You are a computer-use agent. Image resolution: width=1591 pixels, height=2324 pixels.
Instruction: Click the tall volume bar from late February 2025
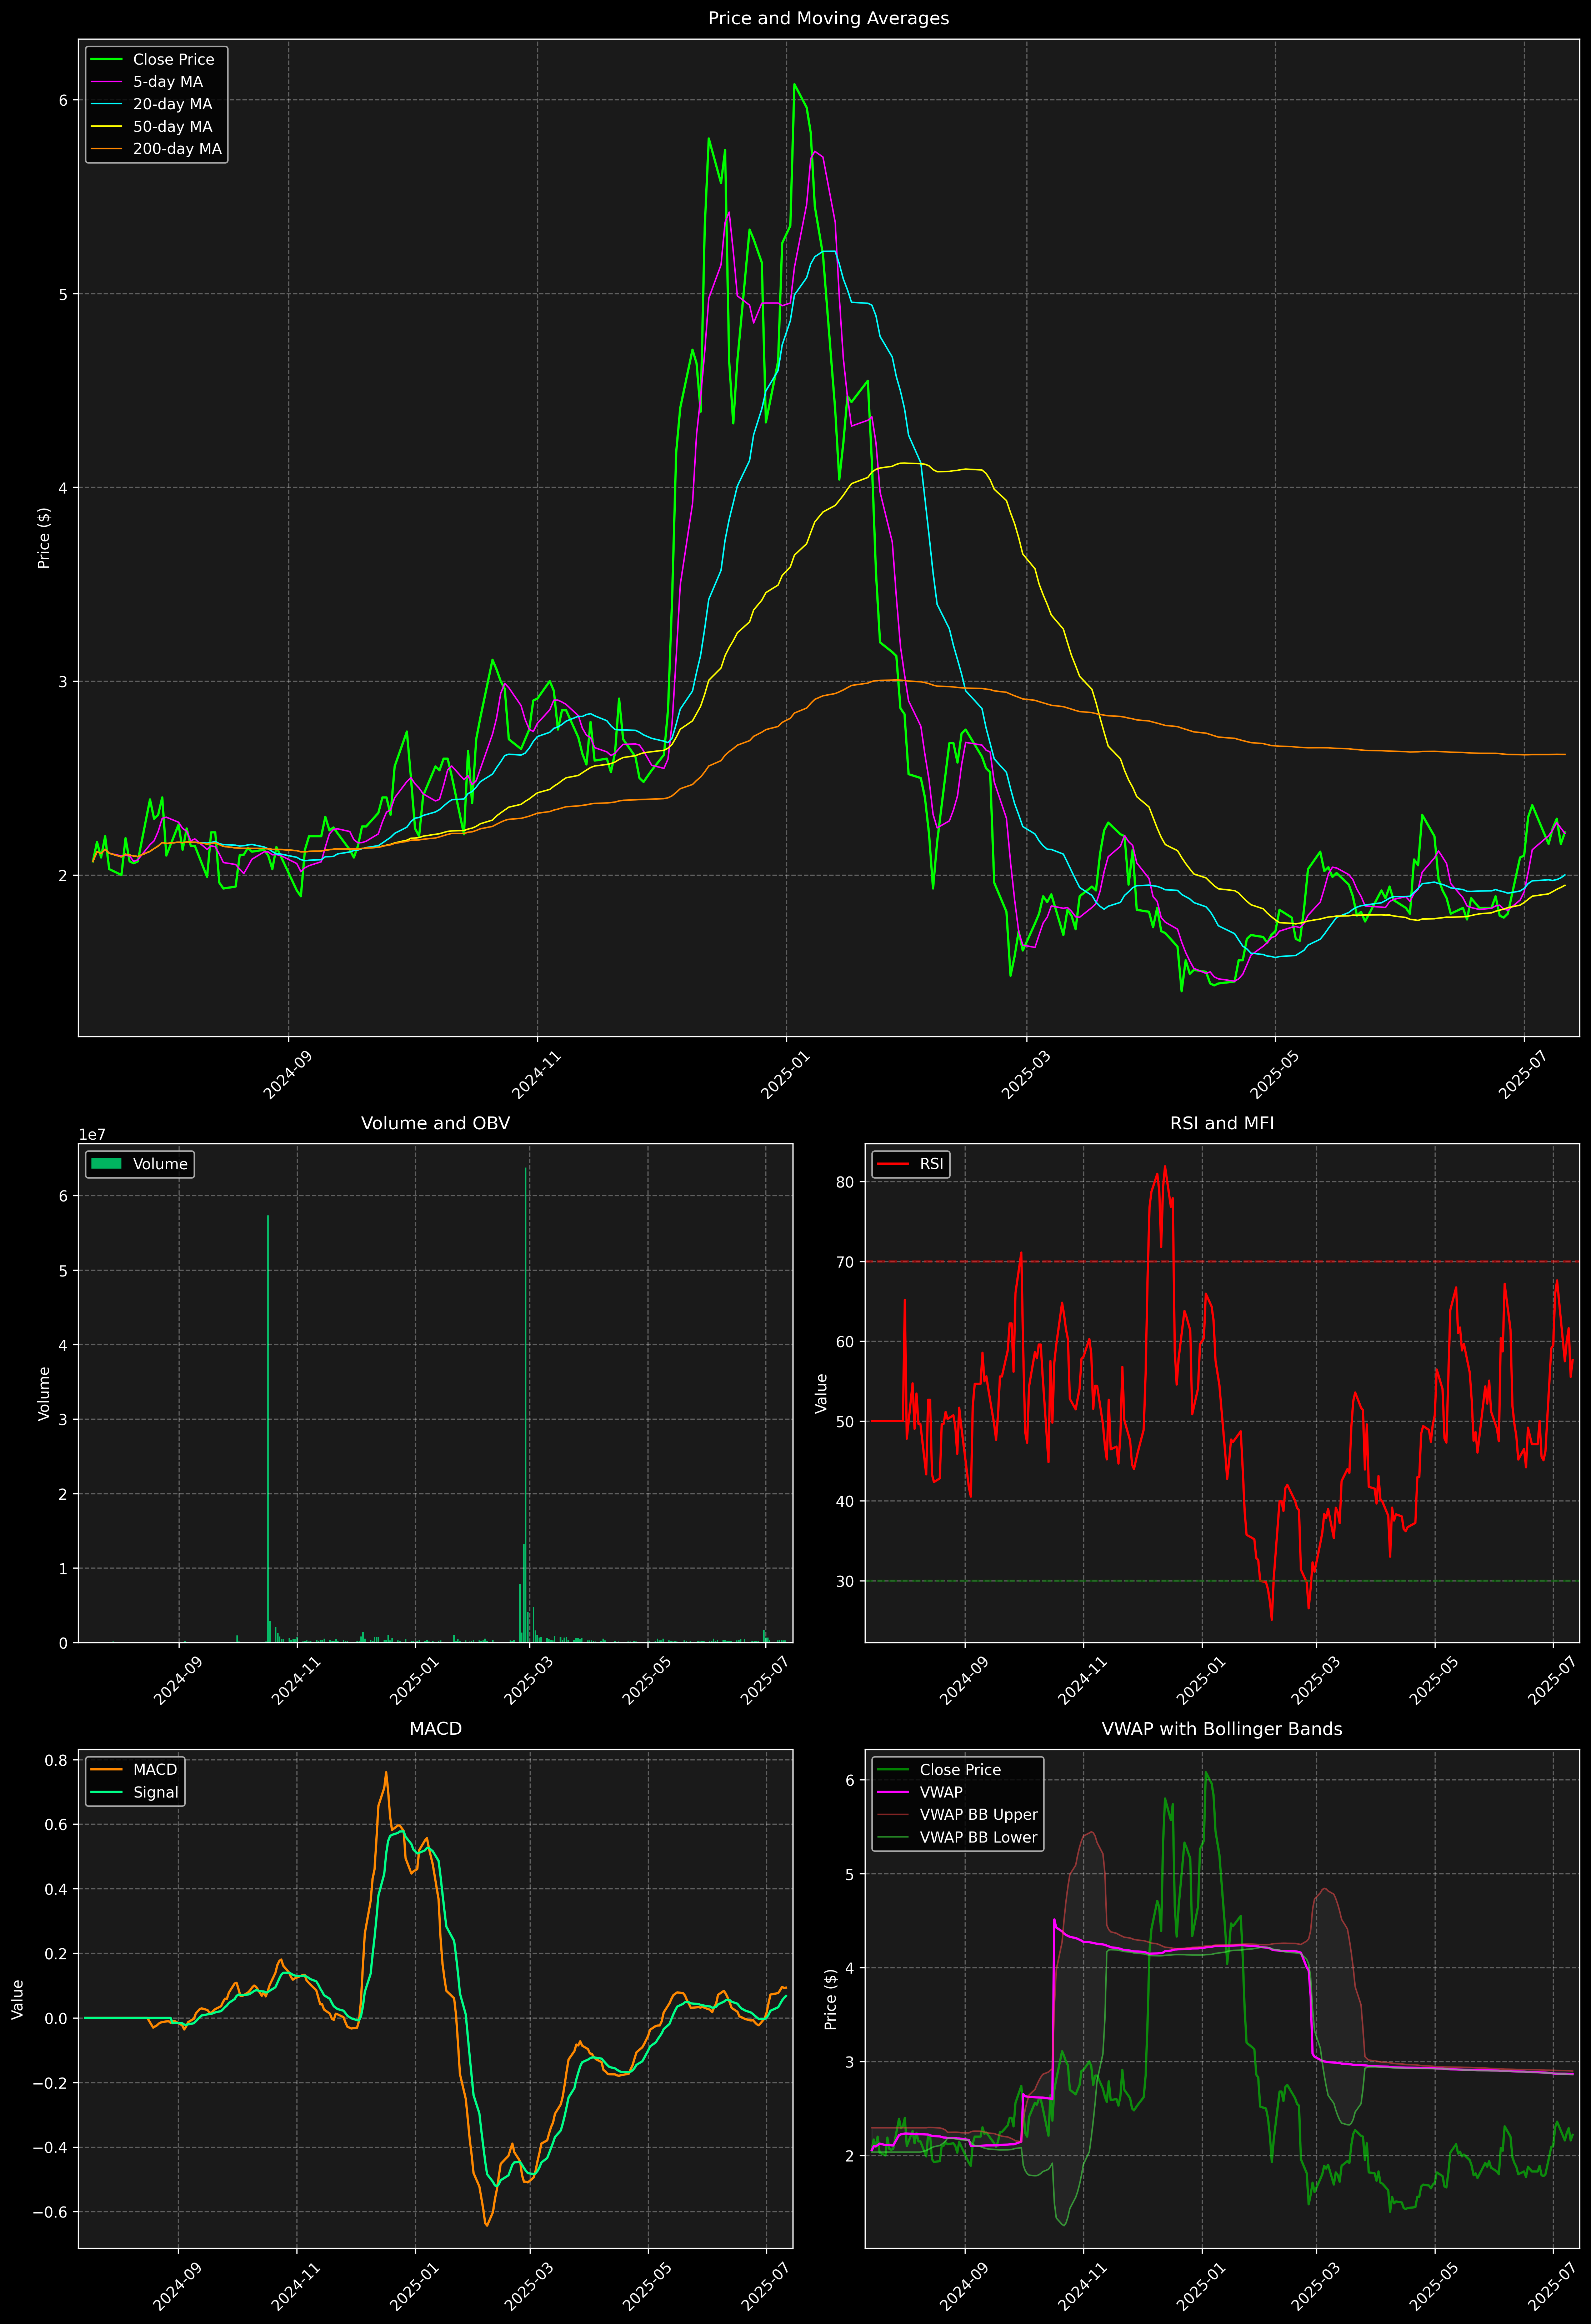point(526,1405)
